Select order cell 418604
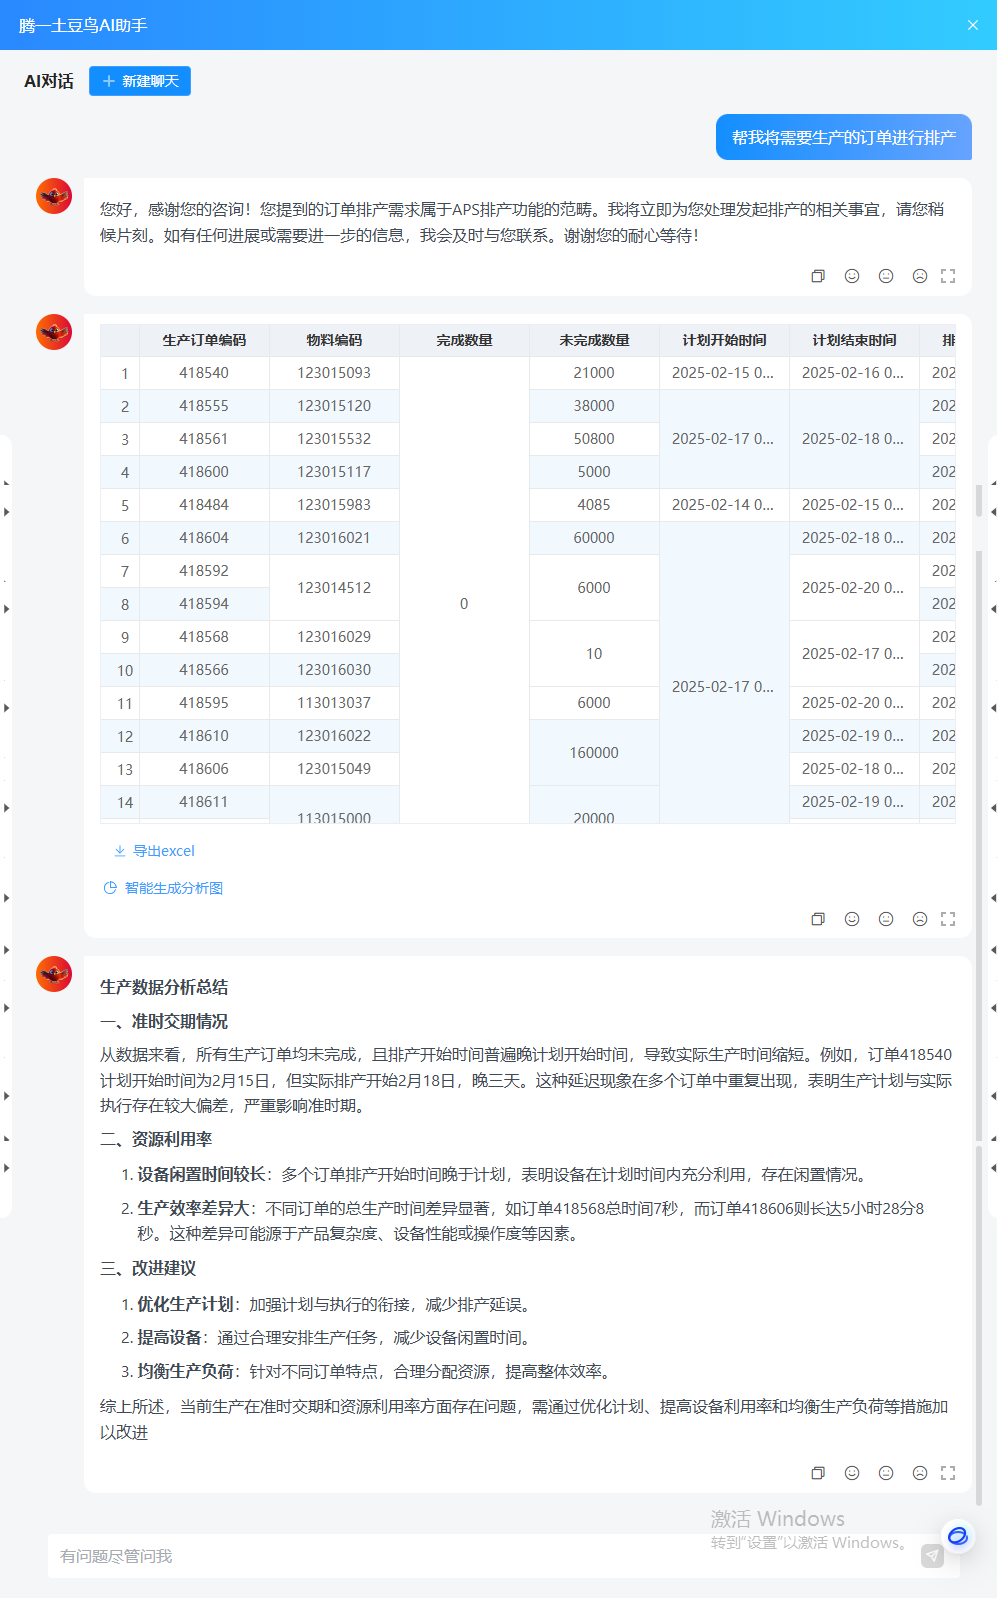 click(204, 538)
